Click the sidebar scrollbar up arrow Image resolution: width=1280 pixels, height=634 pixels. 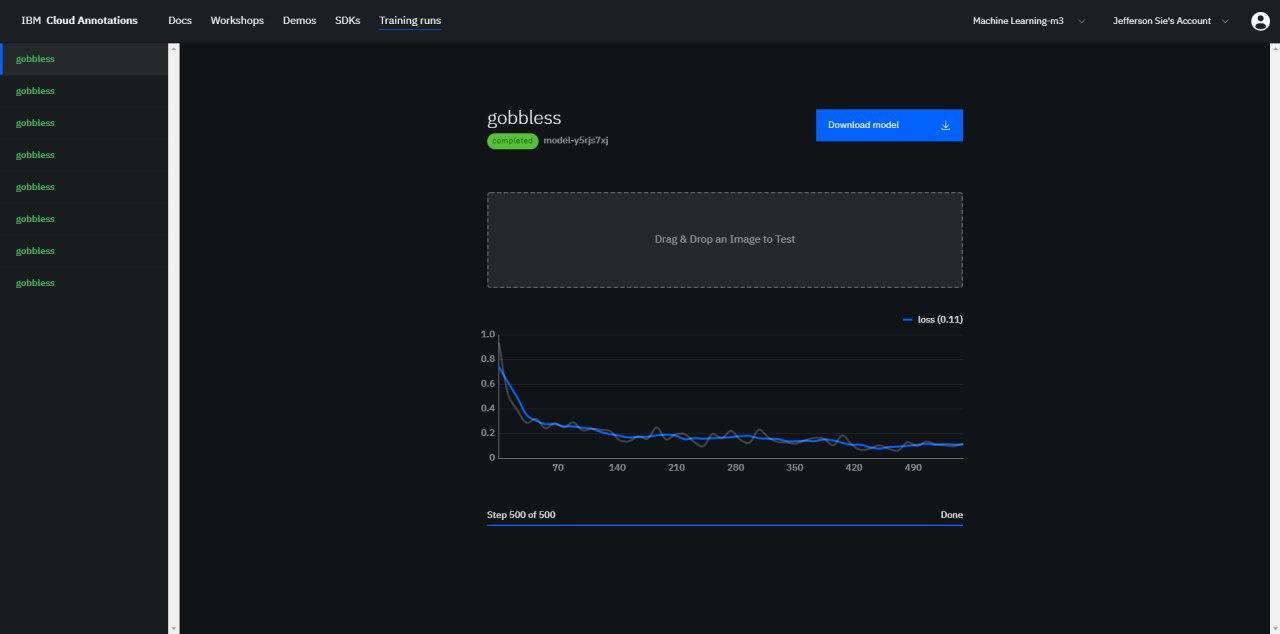click(x=174, y=47)
